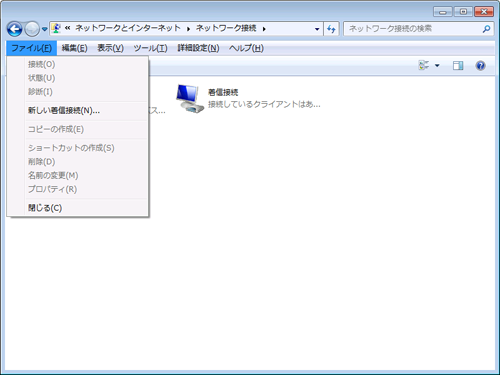Open the view options dropdown arrow
This screenshot has height=375, width=500.
[x=437, y=66]
